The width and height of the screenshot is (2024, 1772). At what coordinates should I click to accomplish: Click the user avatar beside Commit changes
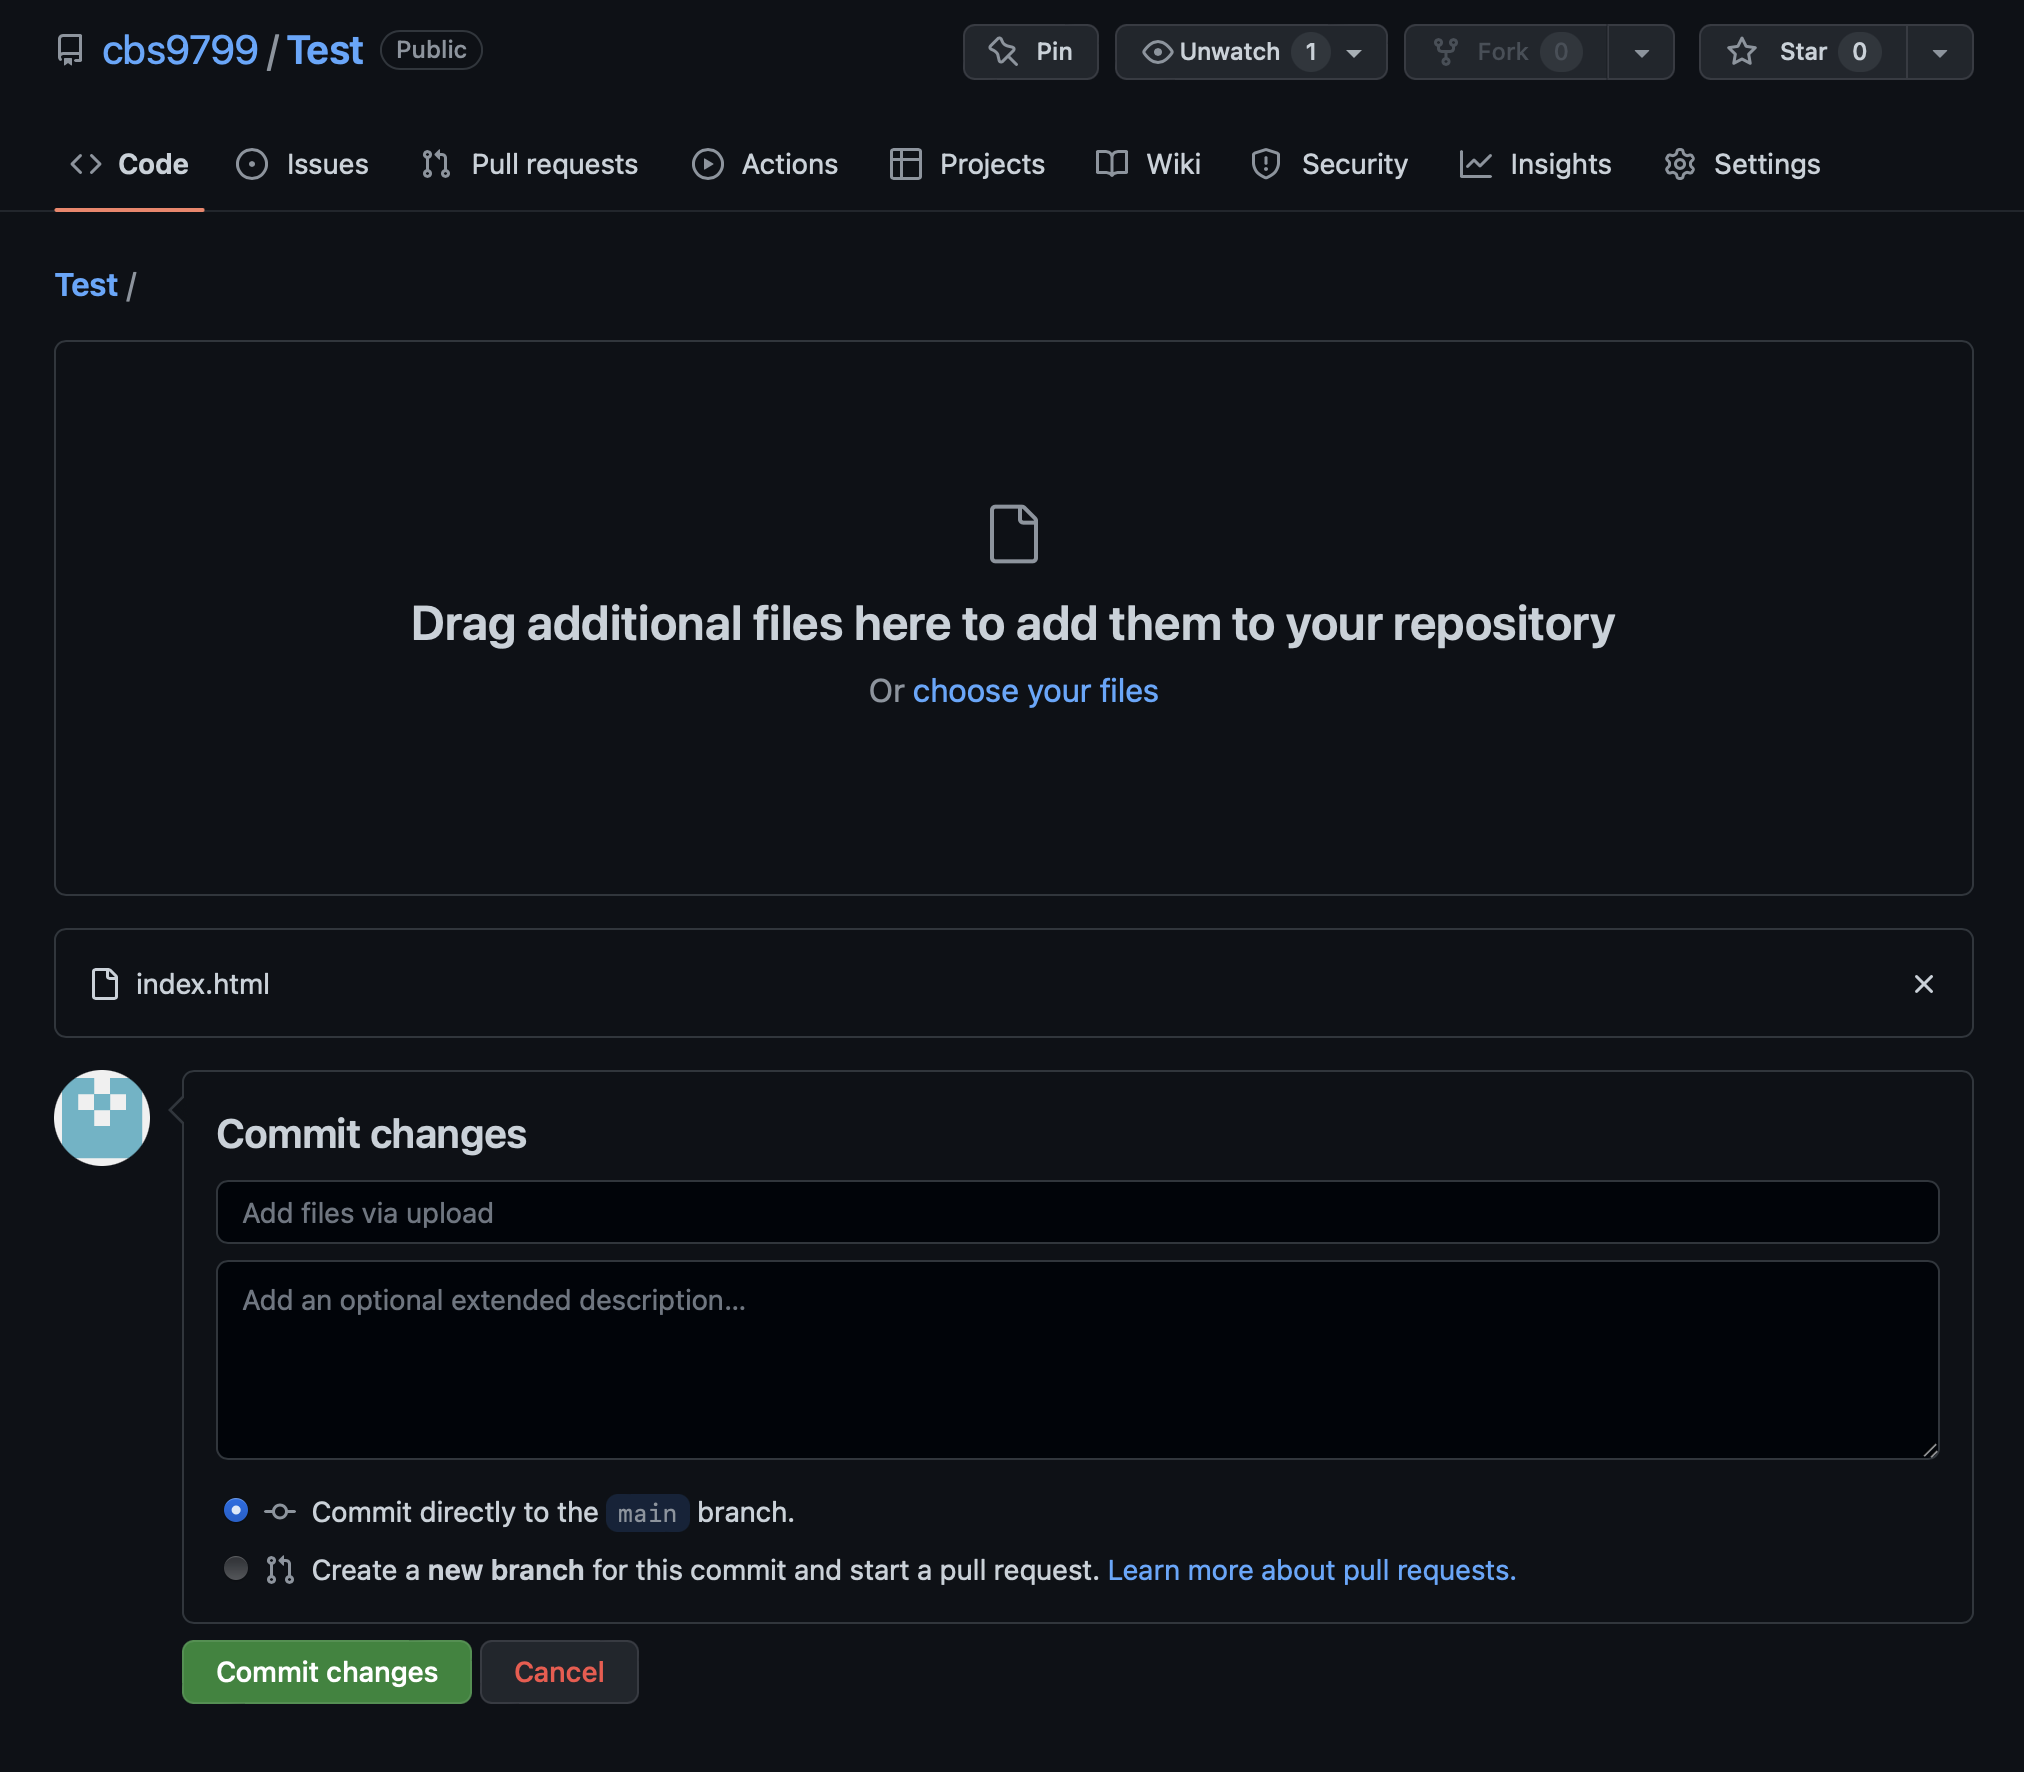[x=102, y=1118]
